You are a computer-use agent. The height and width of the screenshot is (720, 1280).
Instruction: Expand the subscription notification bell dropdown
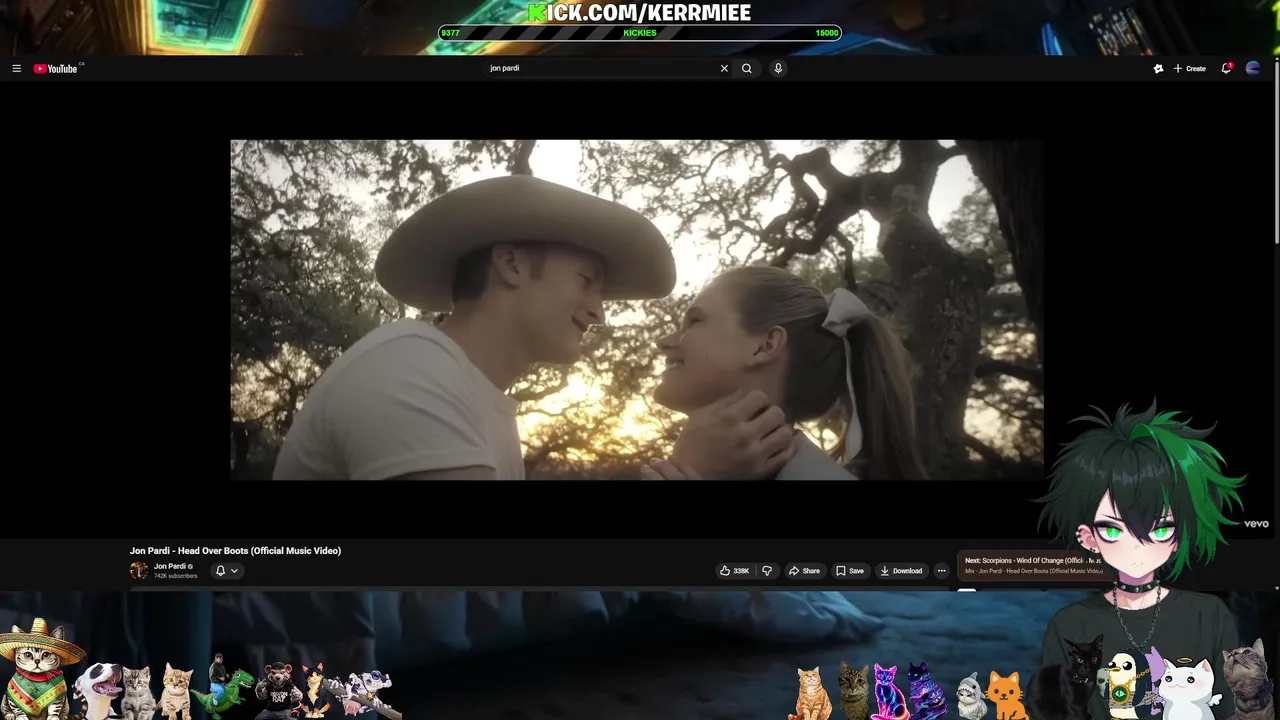(x=227, y=571)
